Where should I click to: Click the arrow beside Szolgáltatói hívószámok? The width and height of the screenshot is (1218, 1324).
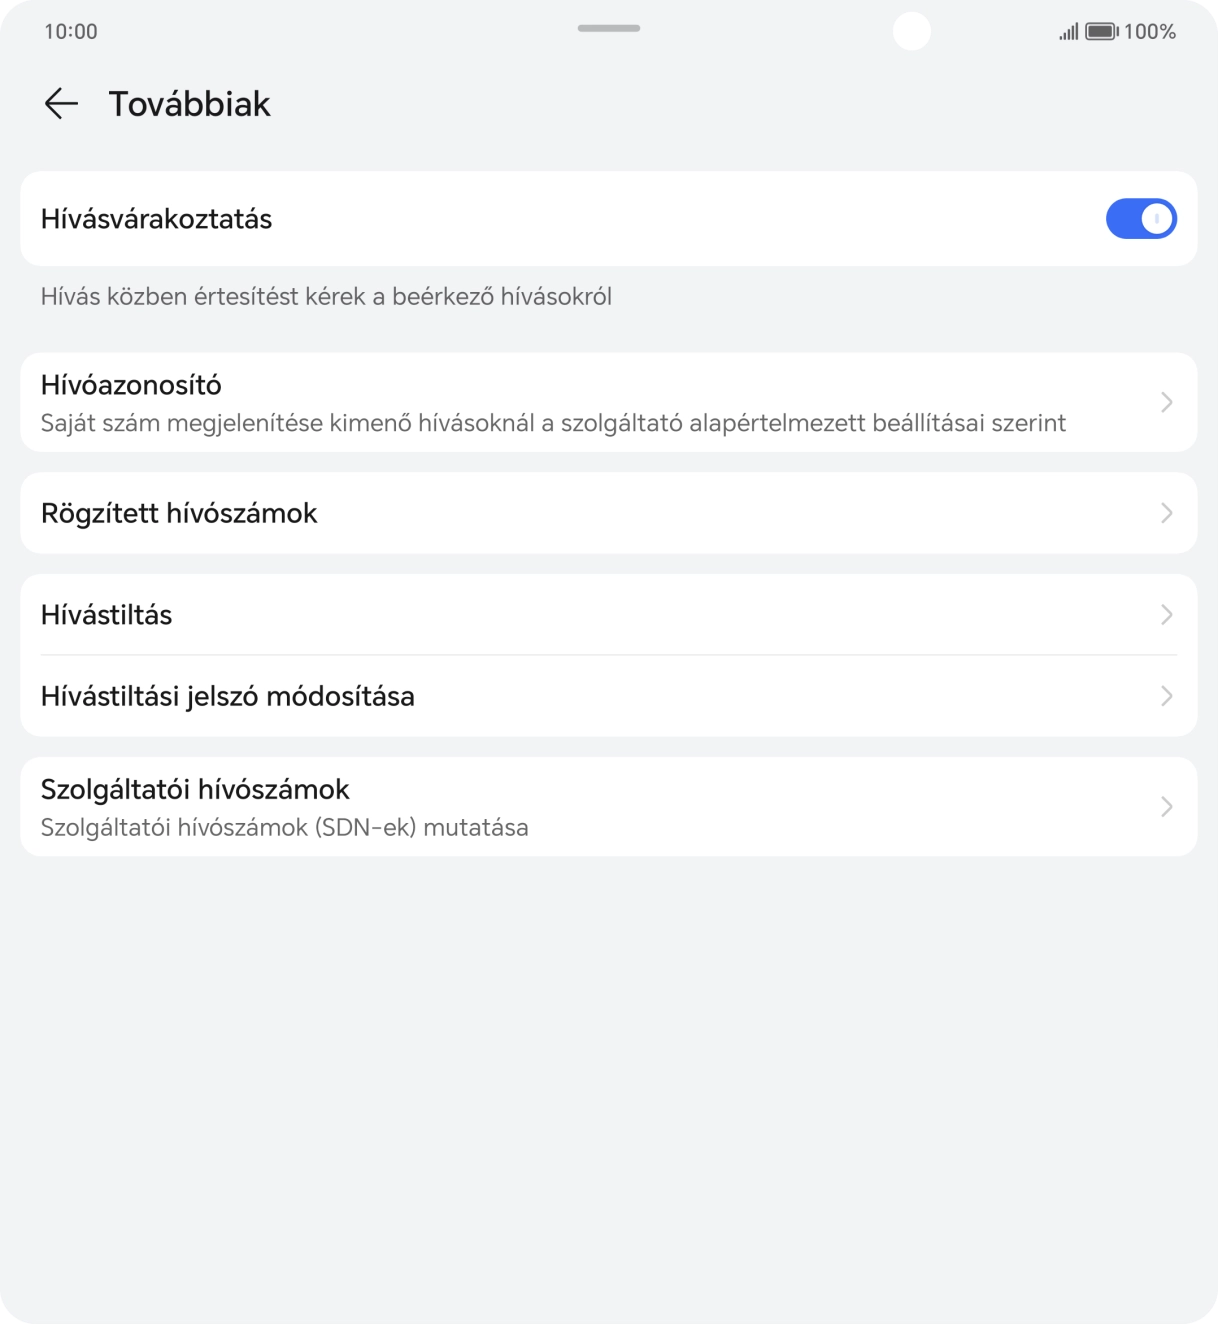click(1166, 806)
